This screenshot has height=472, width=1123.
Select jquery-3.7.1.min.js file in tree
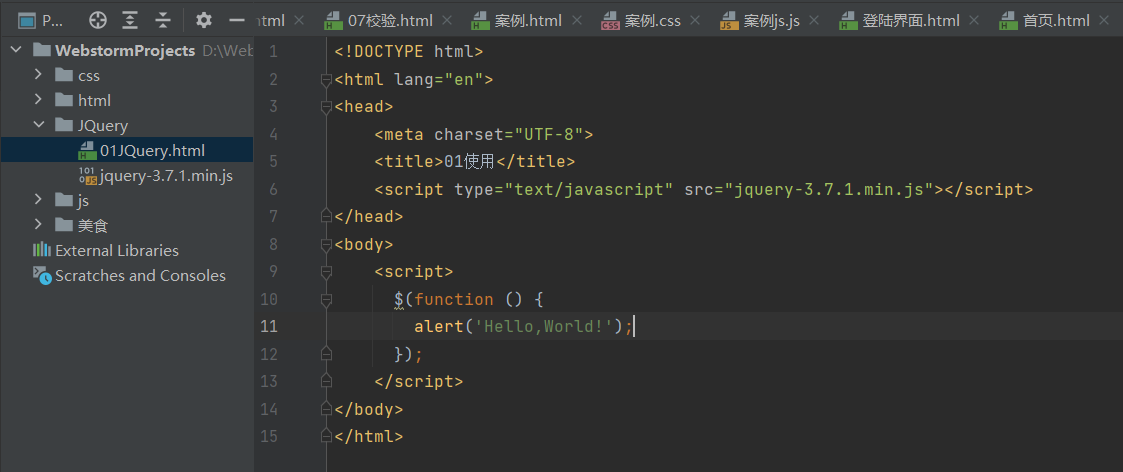point(166,175)
